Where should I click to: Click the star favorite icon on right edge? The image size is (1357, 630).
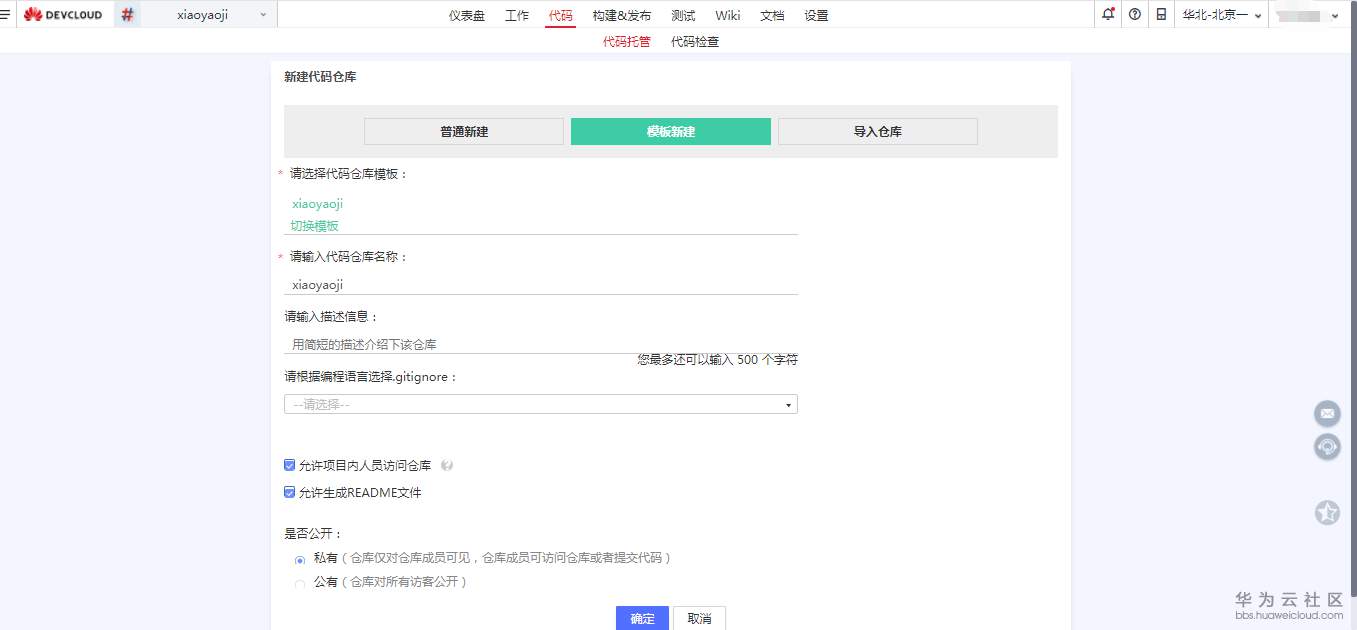1327,512
